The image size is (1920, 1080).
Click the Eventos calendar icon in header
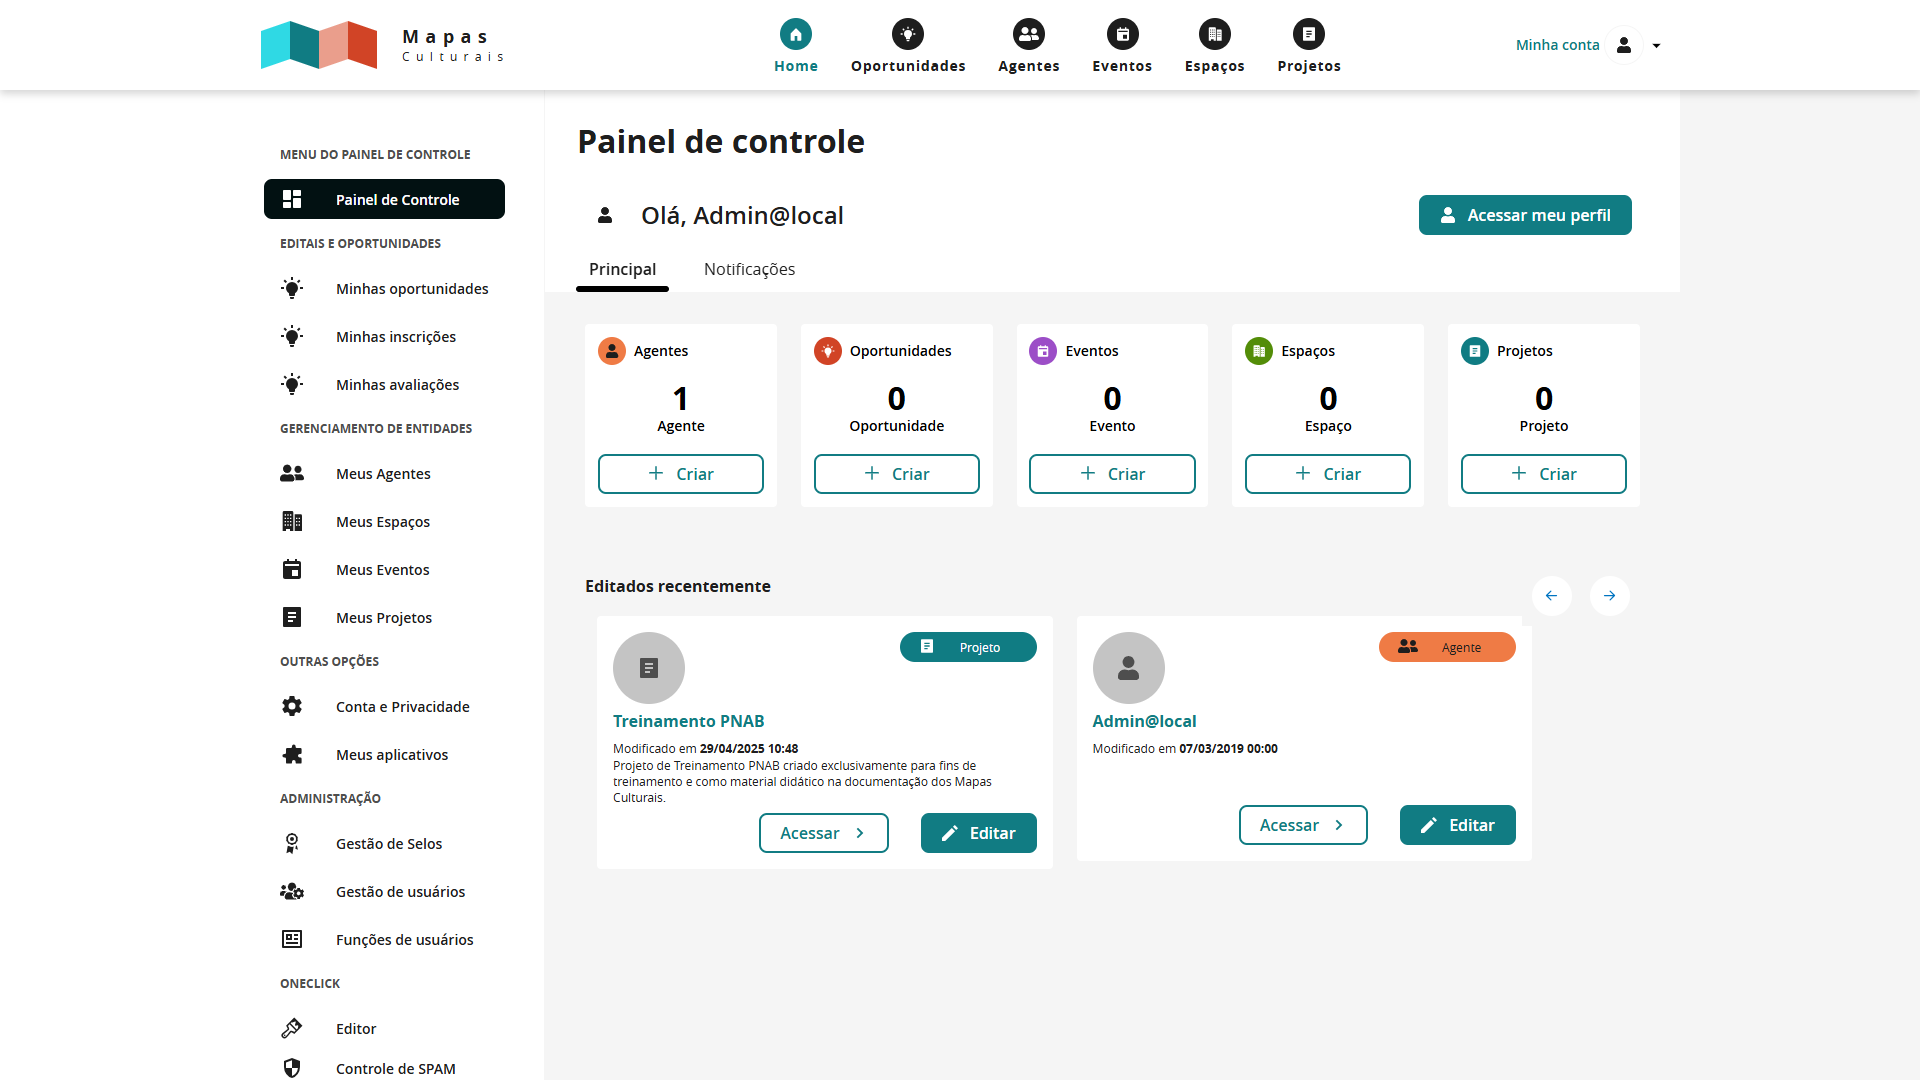pos(1122,35)
